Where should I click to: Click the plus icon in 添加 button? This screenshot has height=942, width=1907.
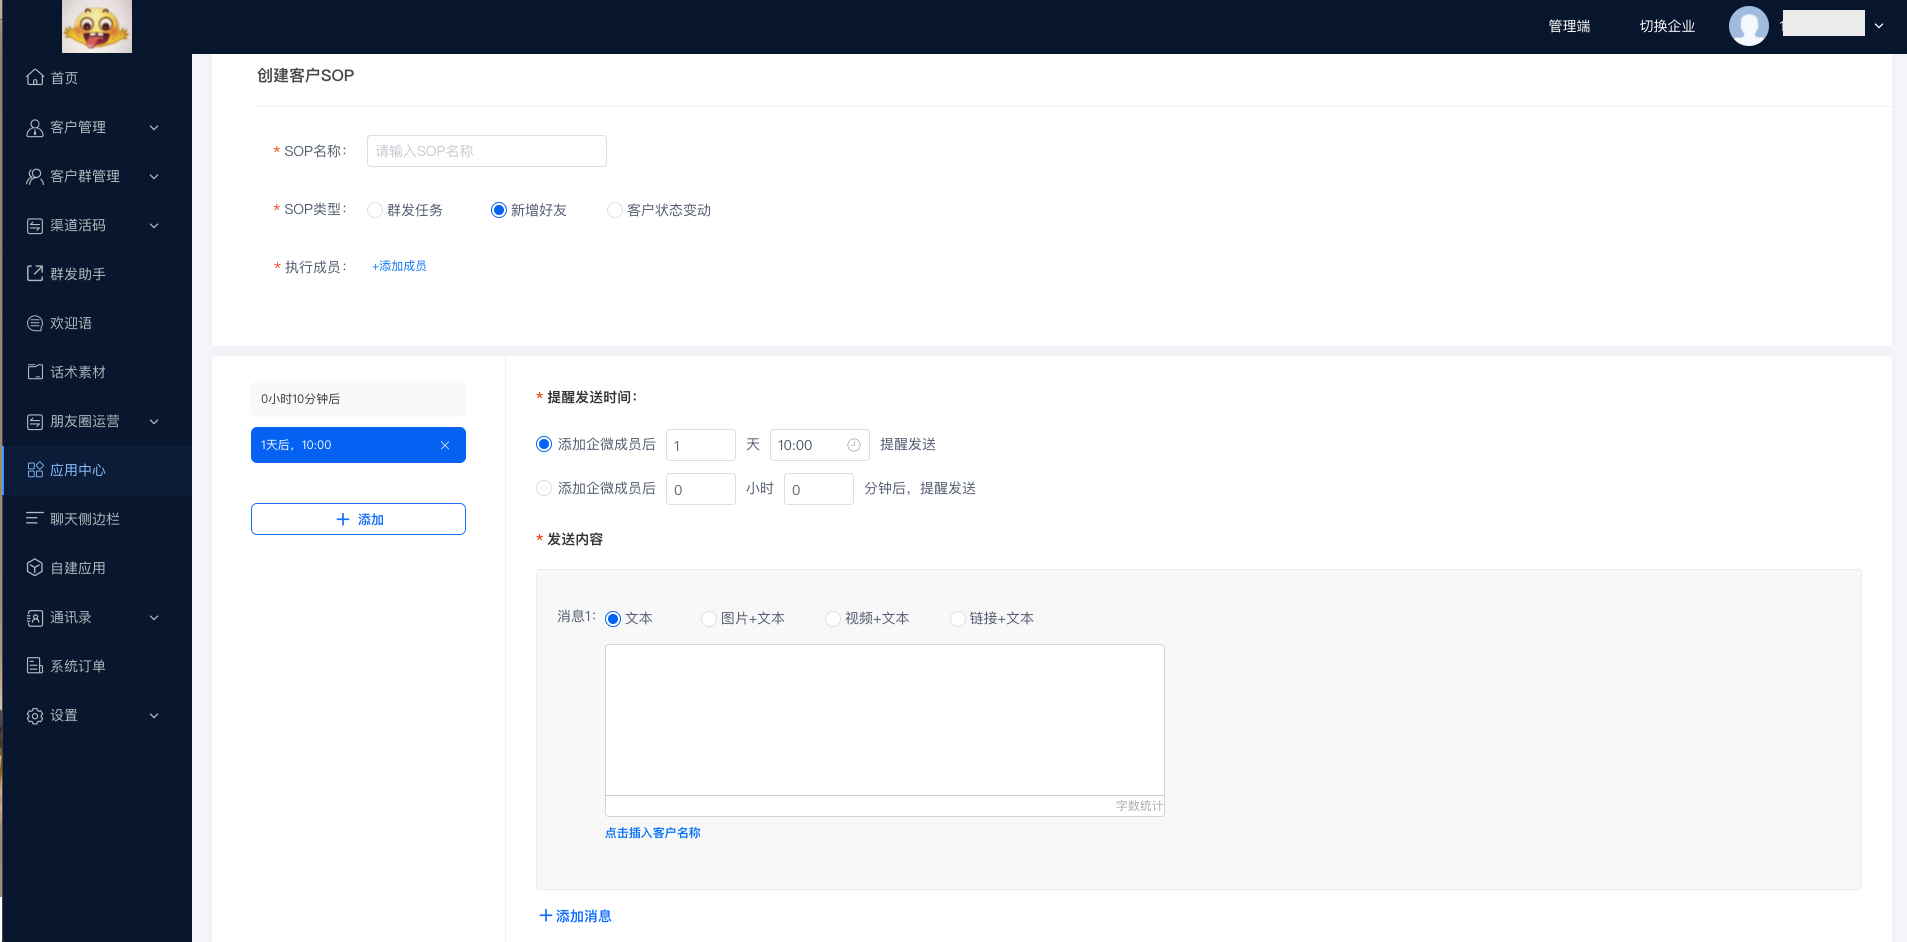pos(343,519)
